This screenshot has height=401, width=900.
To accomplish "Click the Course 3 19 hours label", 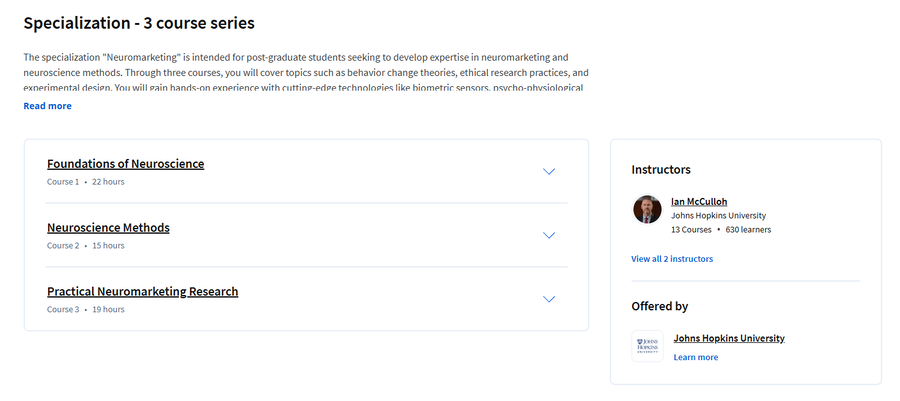I will (x=86, y=309).
